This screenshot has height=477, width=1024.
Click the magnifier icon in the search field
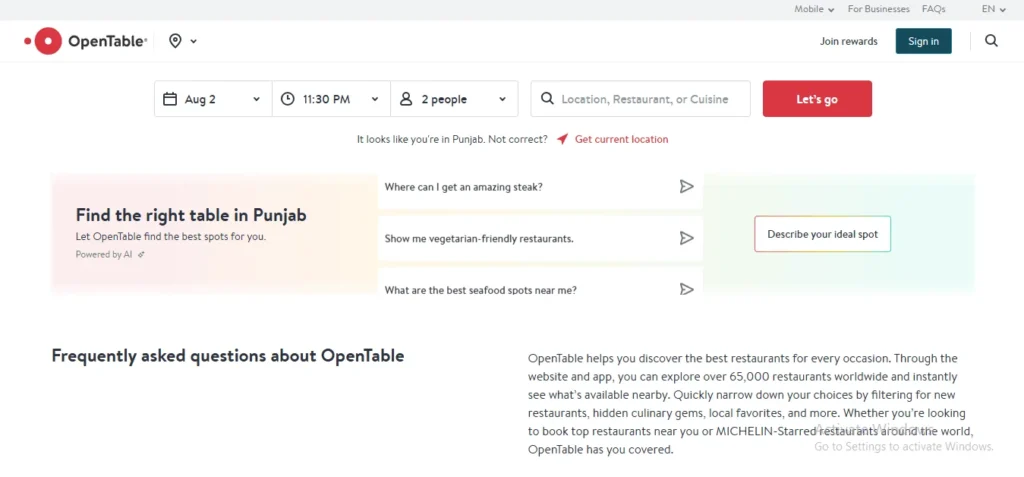click(547, 99)
